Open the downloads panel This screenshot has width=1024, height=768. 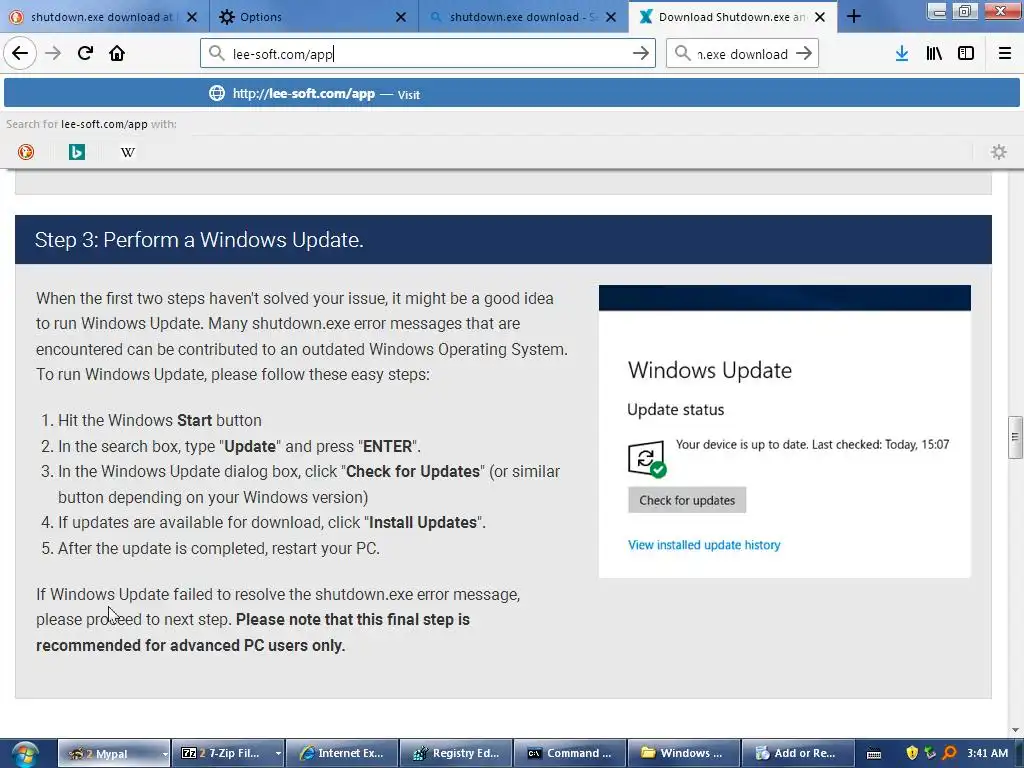(902, 54)
